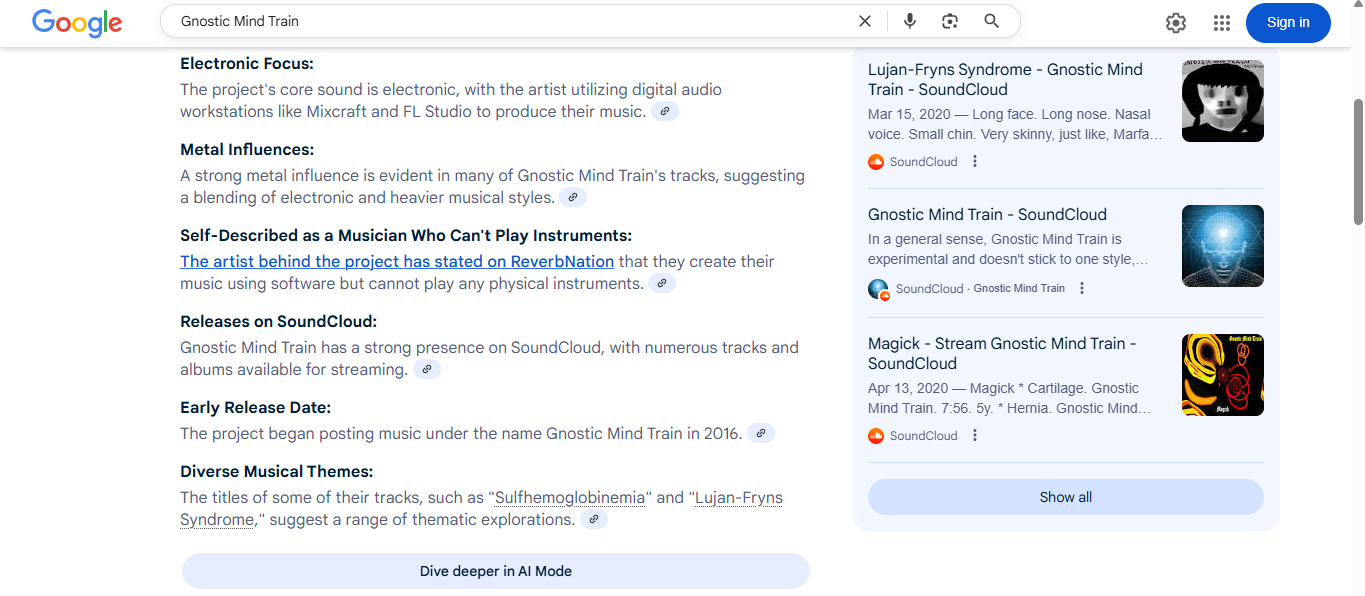1365x596 pixels.
Task: Open Search by image lens icon
Action: tap(950, 21)
